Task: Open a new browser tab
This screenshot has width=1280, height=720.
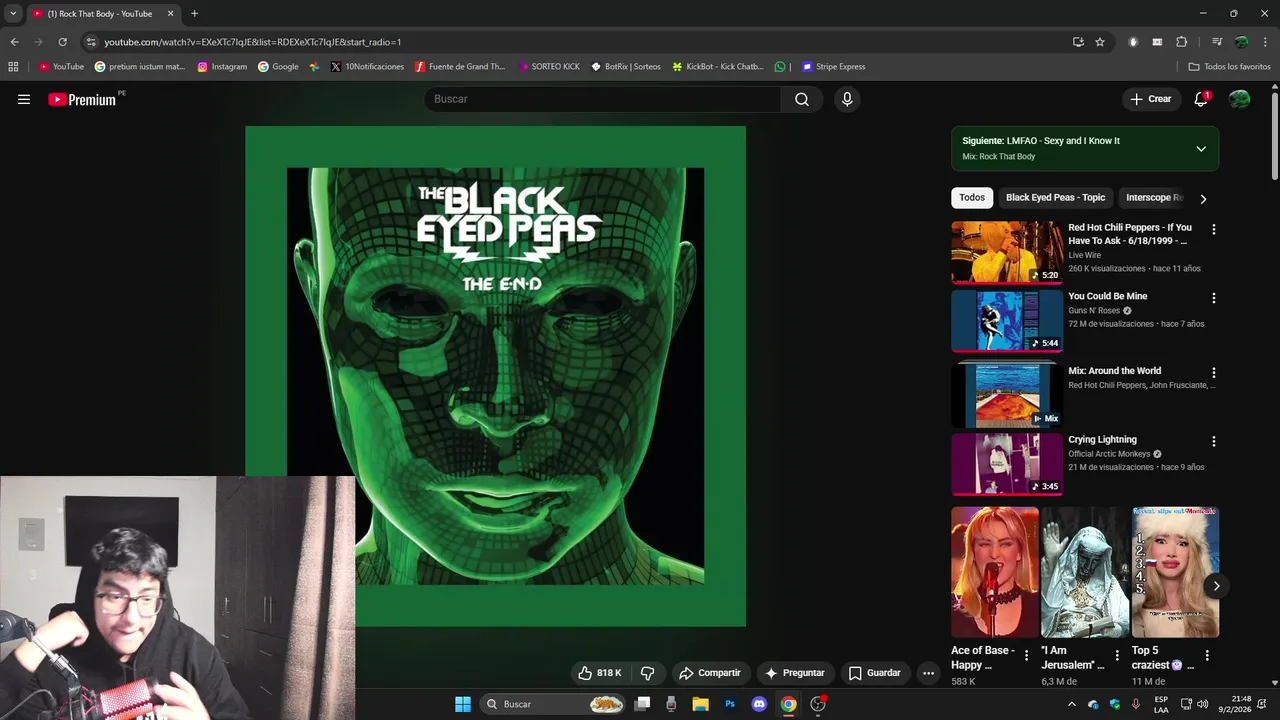Action: (194, 14)
